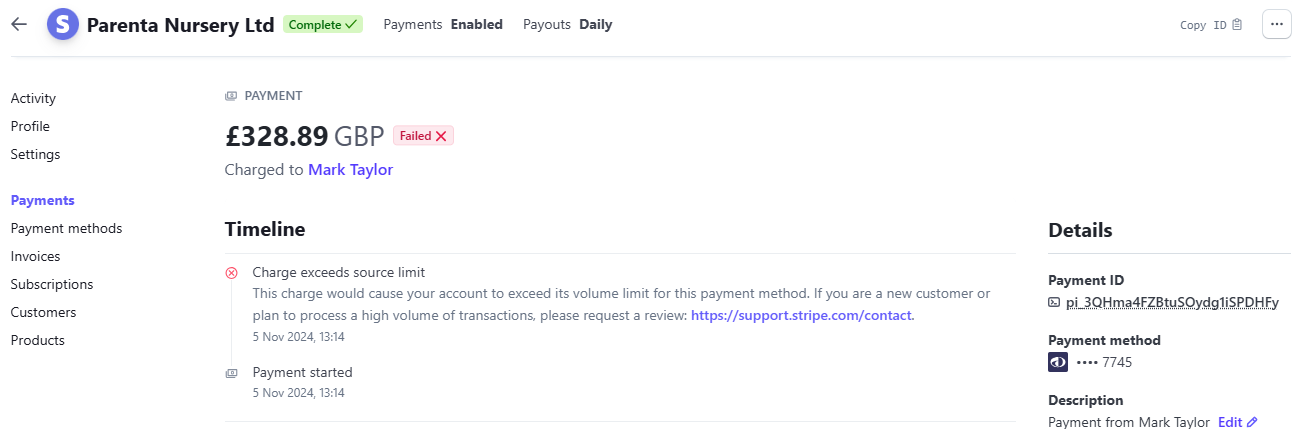Viewport: 1294px width, 430px height.
Task: Open the three-dot overflow menu
Action: [x=1277, y=24]
